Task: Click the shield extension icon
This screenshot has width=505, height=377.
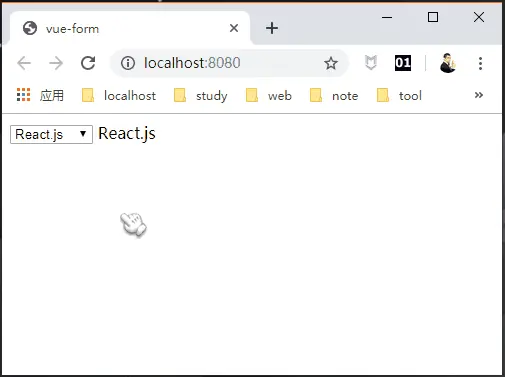Action: pos(371,63)
